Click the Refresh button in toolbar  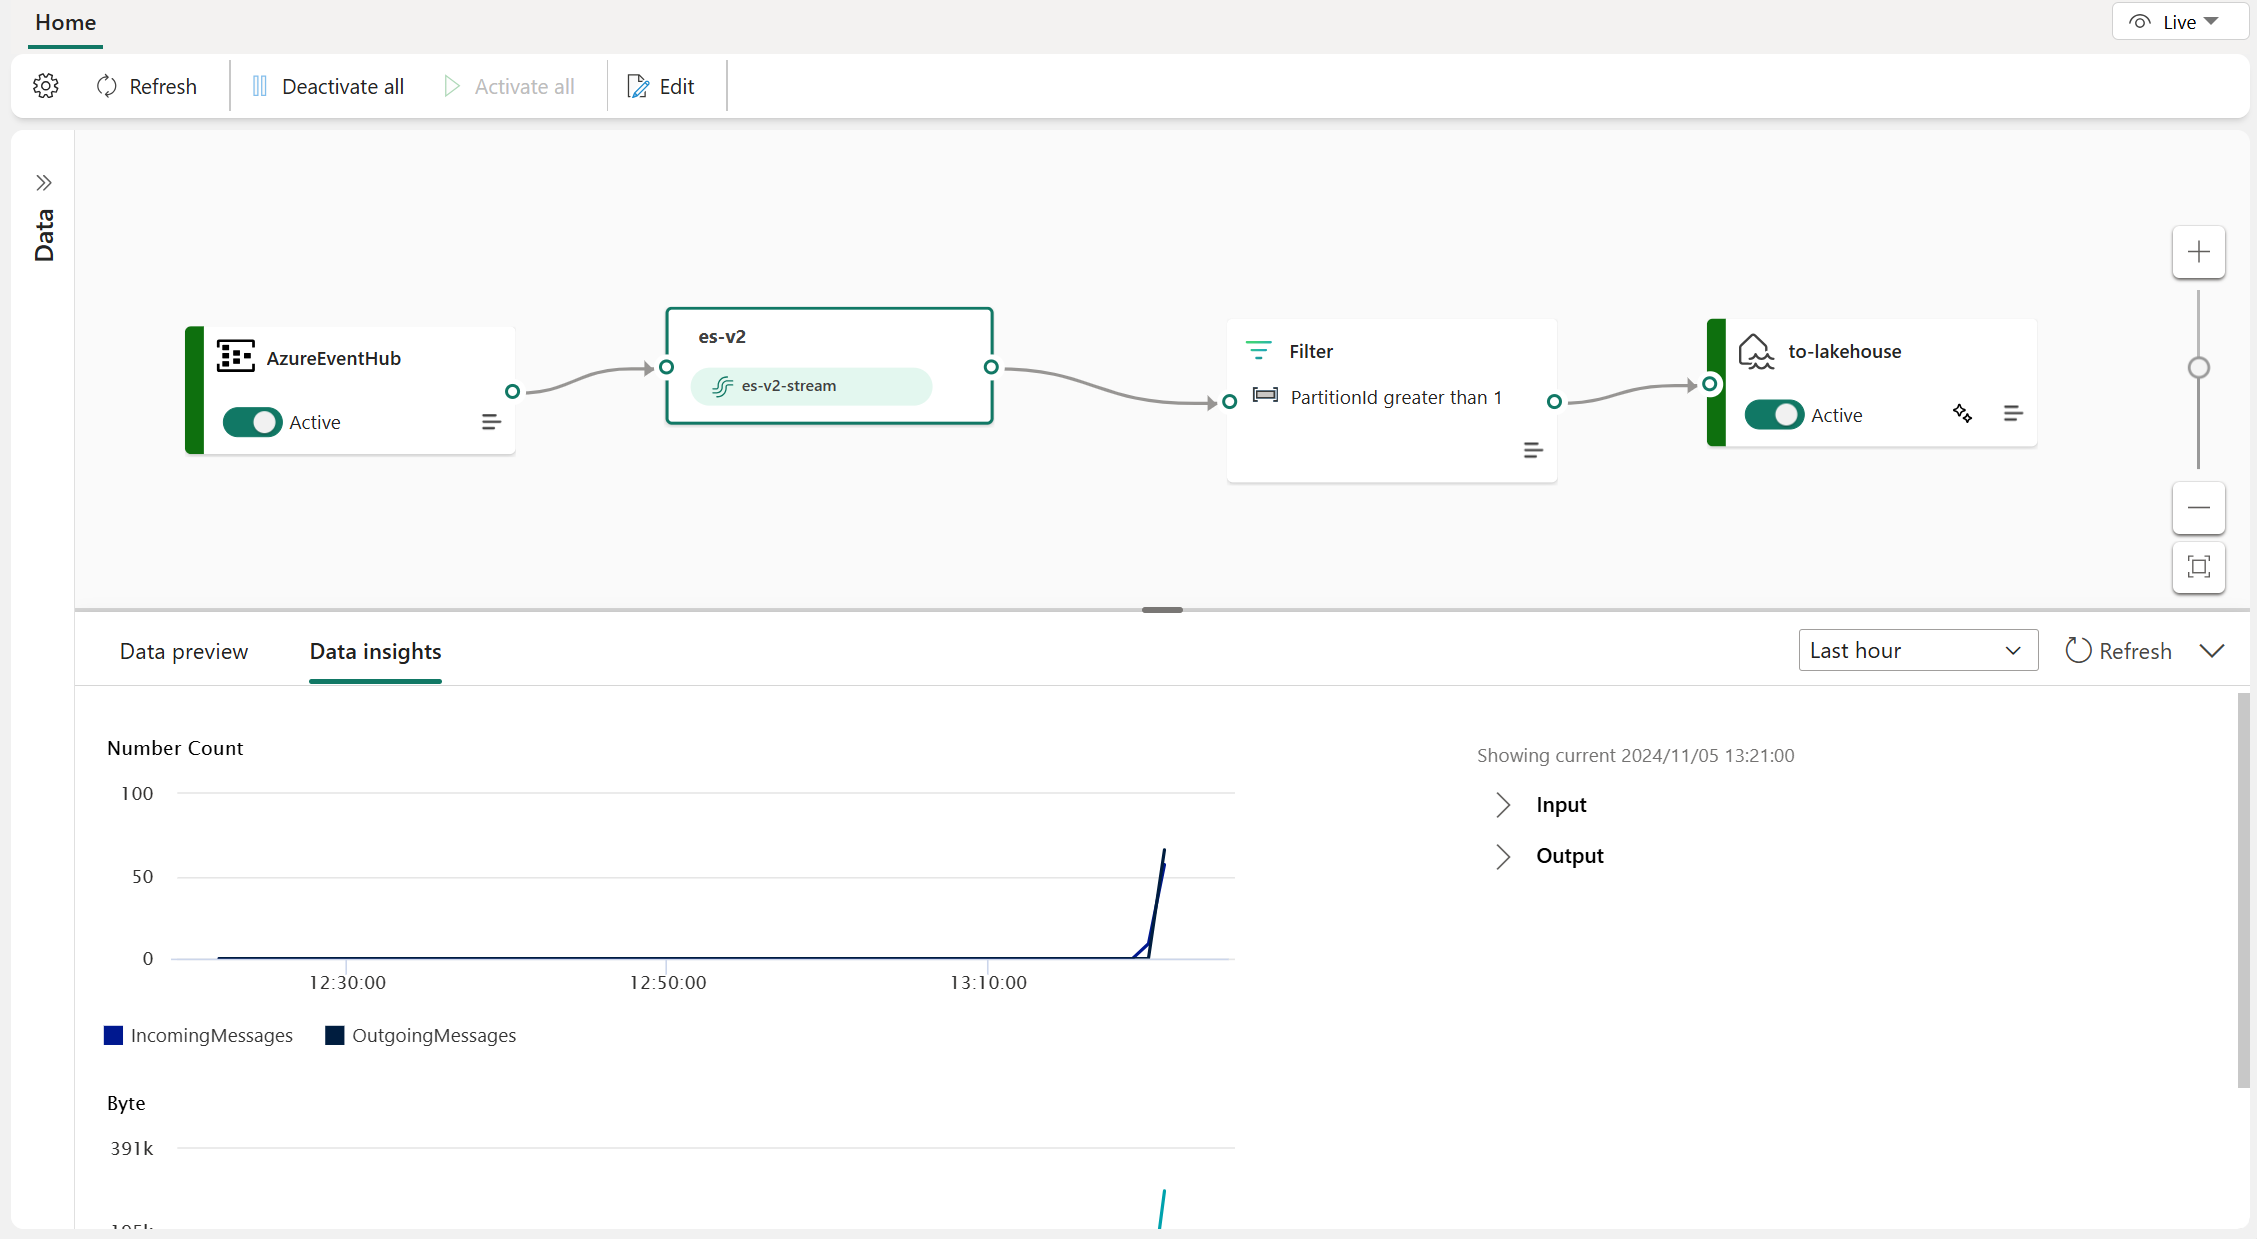tap(148, 85)
